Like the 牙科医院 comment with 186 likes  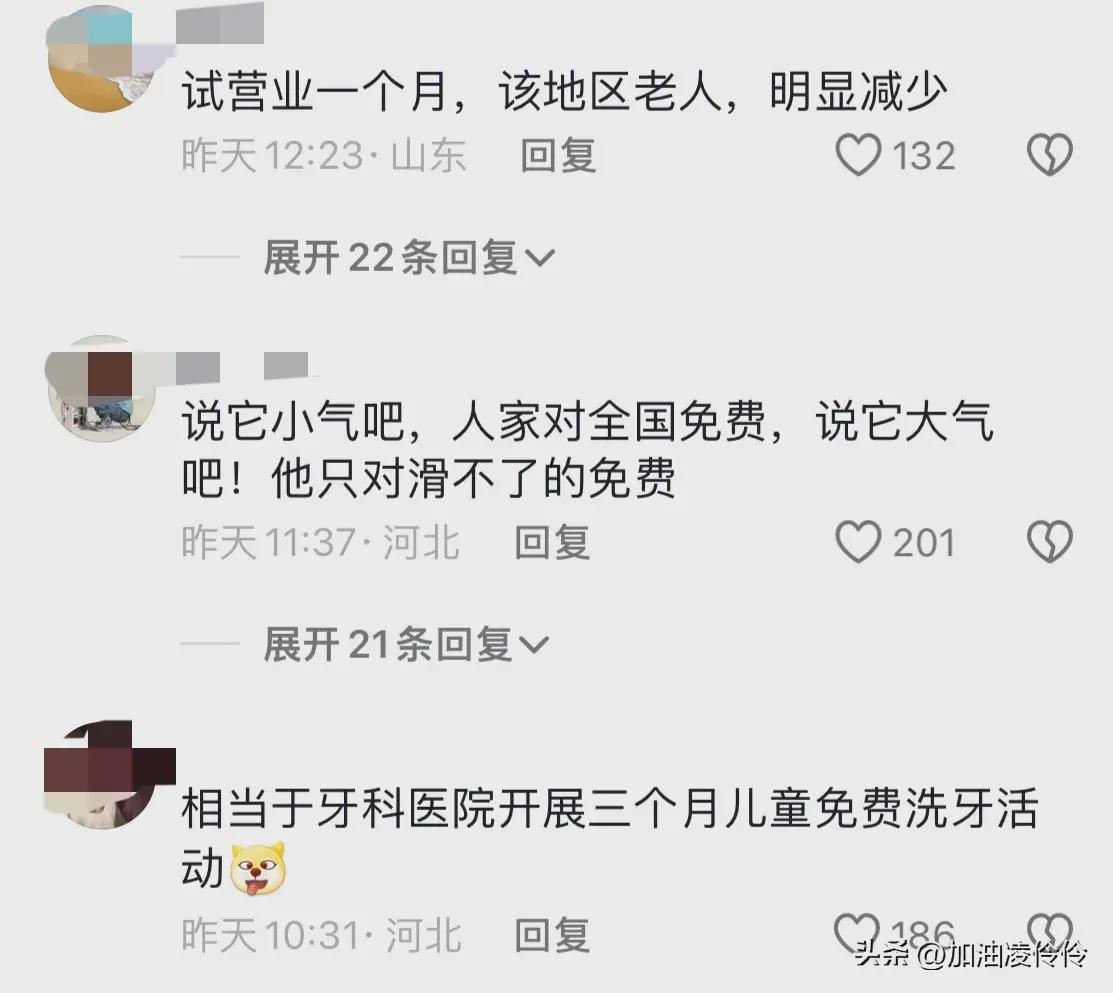click(x=857, y=933)
